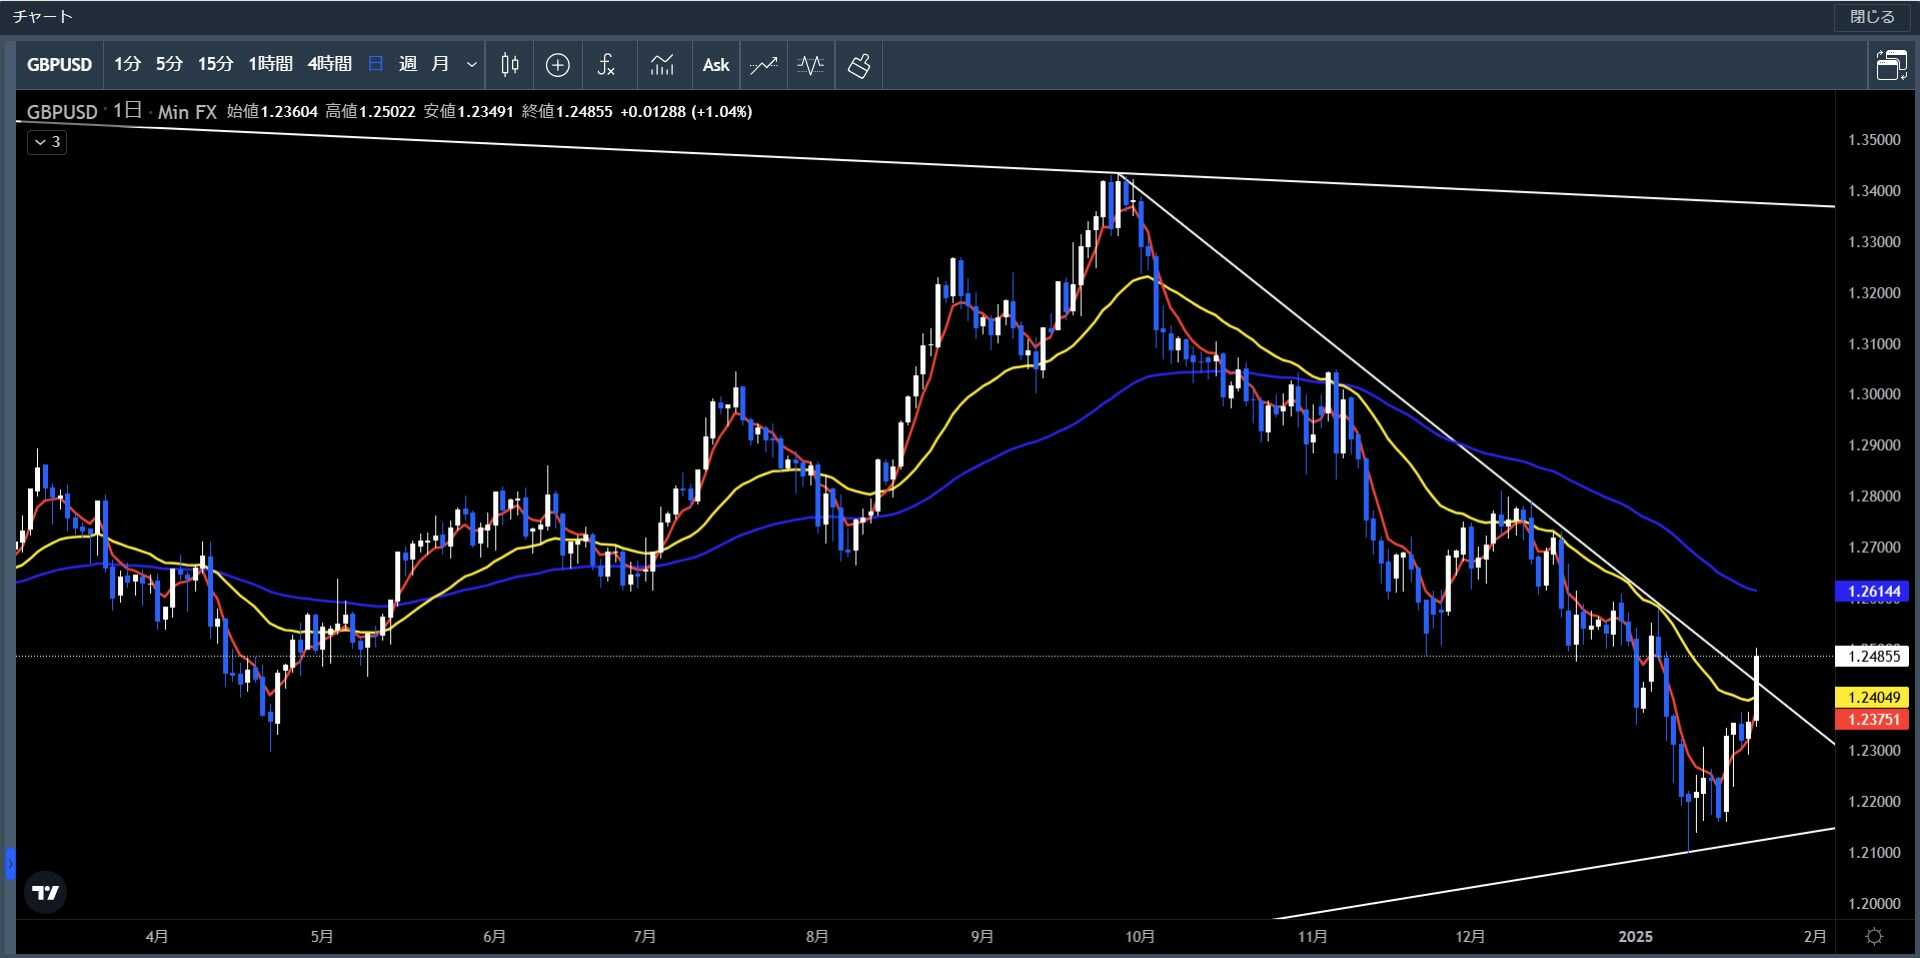1920x958 pixels.
Task: Click the 高値1.25022 value in legend
Action: (x=370, y=112)
